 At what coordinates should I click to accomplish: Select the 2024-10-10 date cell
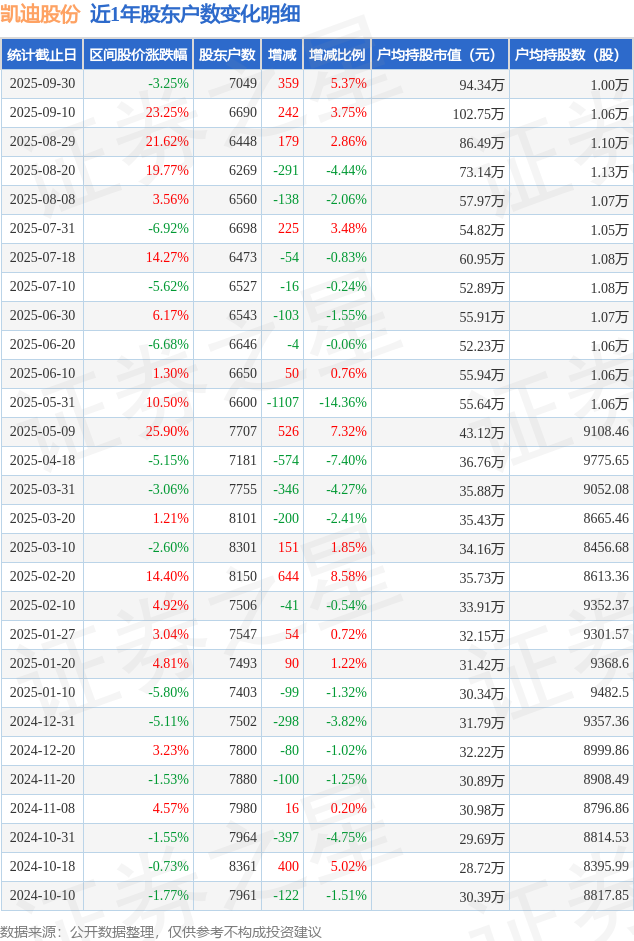point(42,896)
